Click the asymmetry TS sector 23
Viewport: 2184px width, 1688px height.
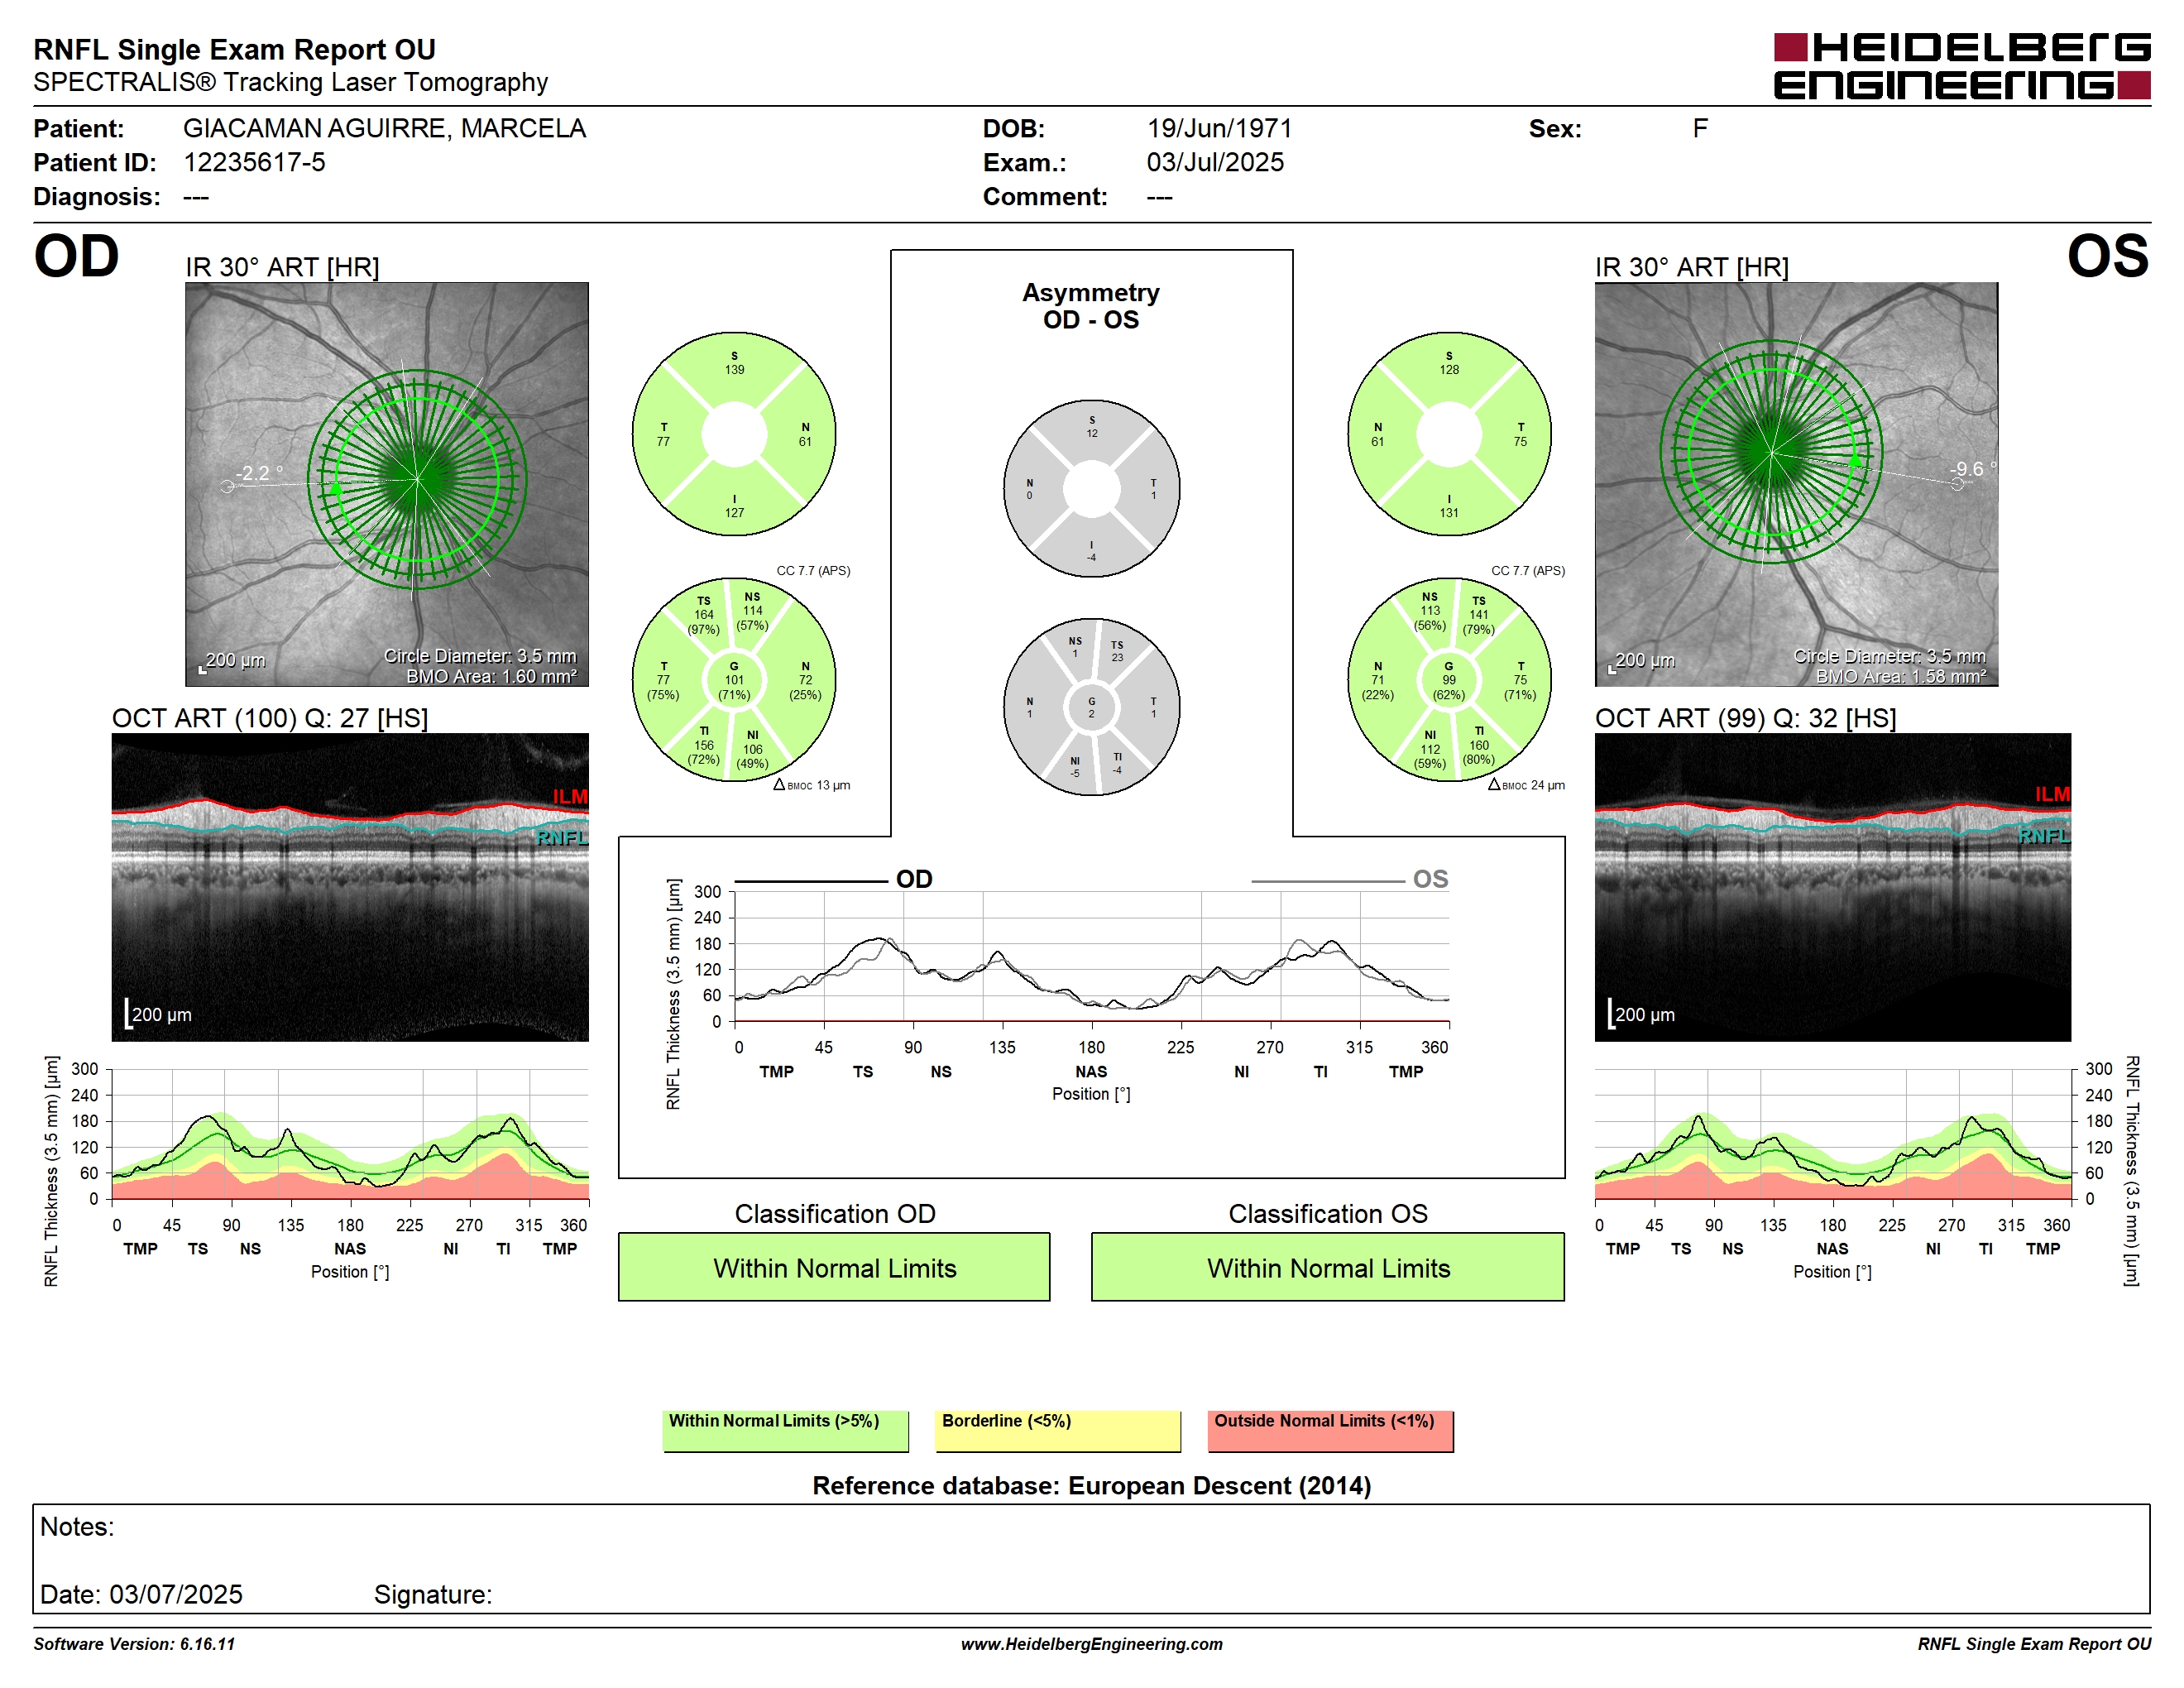click(1117, 651)
